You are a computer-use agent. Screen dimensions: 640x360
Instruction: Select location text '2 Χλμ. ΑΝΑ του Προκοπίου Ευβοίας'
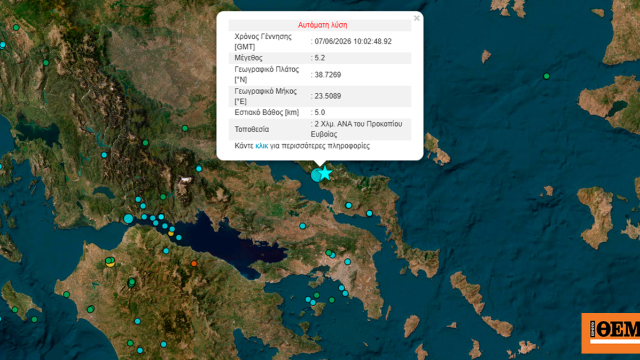point(356,129)
